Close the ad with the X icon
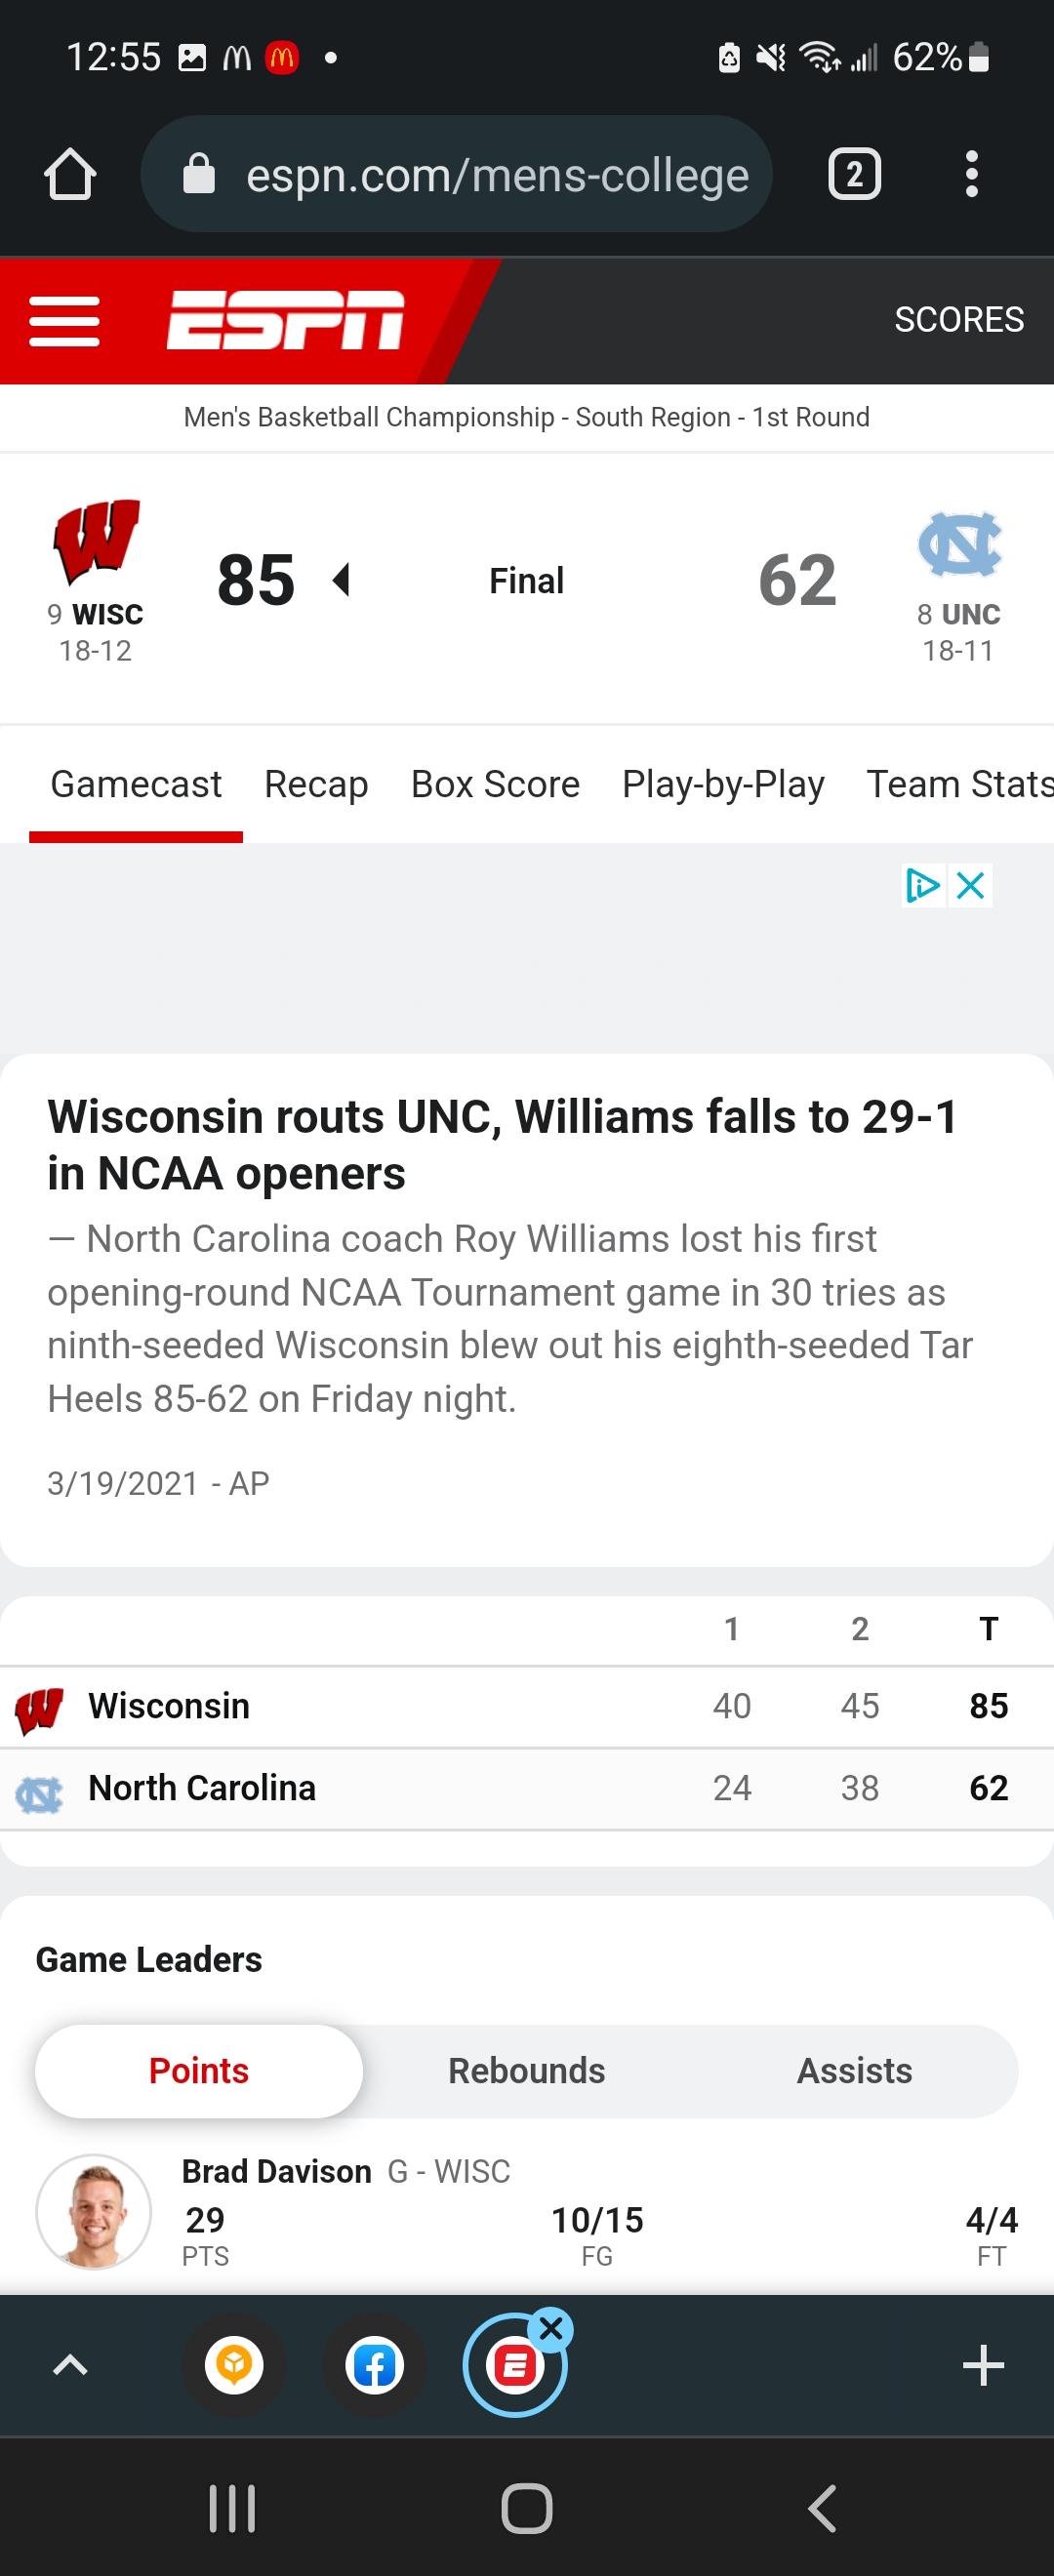1054x2576 pixels. click(971, 885)
